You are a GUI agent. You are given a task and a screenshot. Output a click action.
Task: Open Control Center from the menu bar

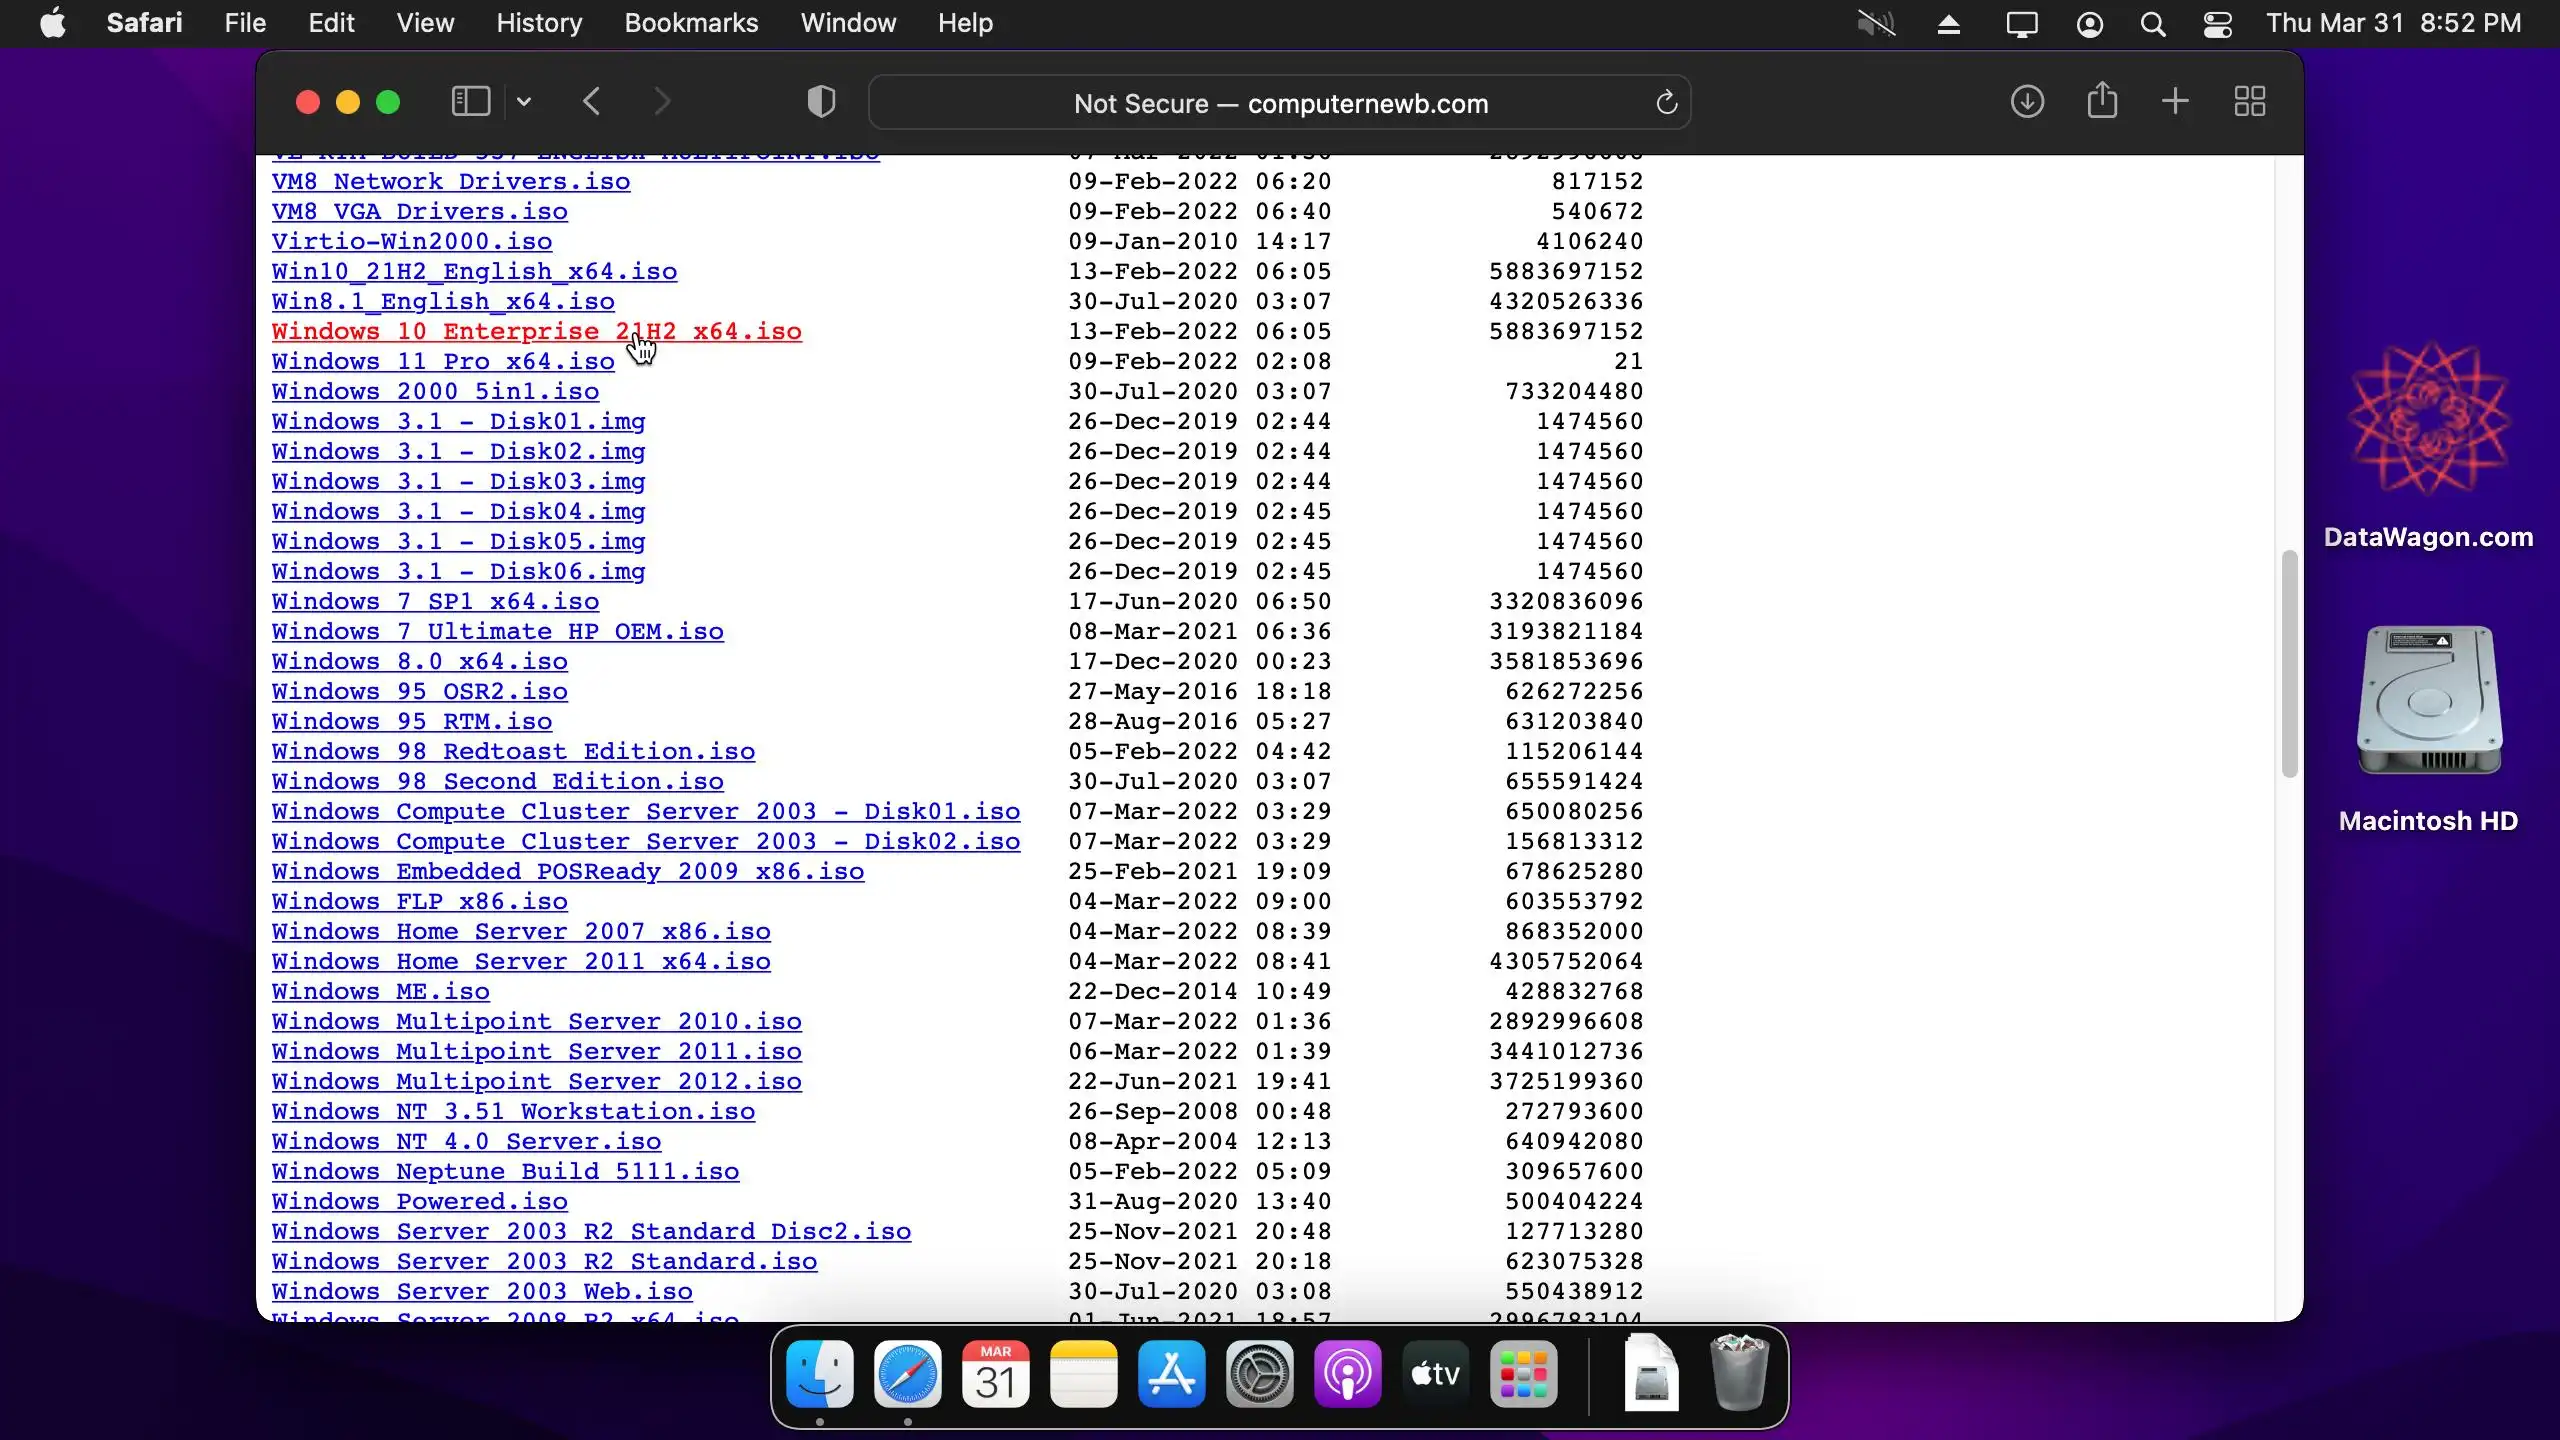click(x=2218, y=23)
